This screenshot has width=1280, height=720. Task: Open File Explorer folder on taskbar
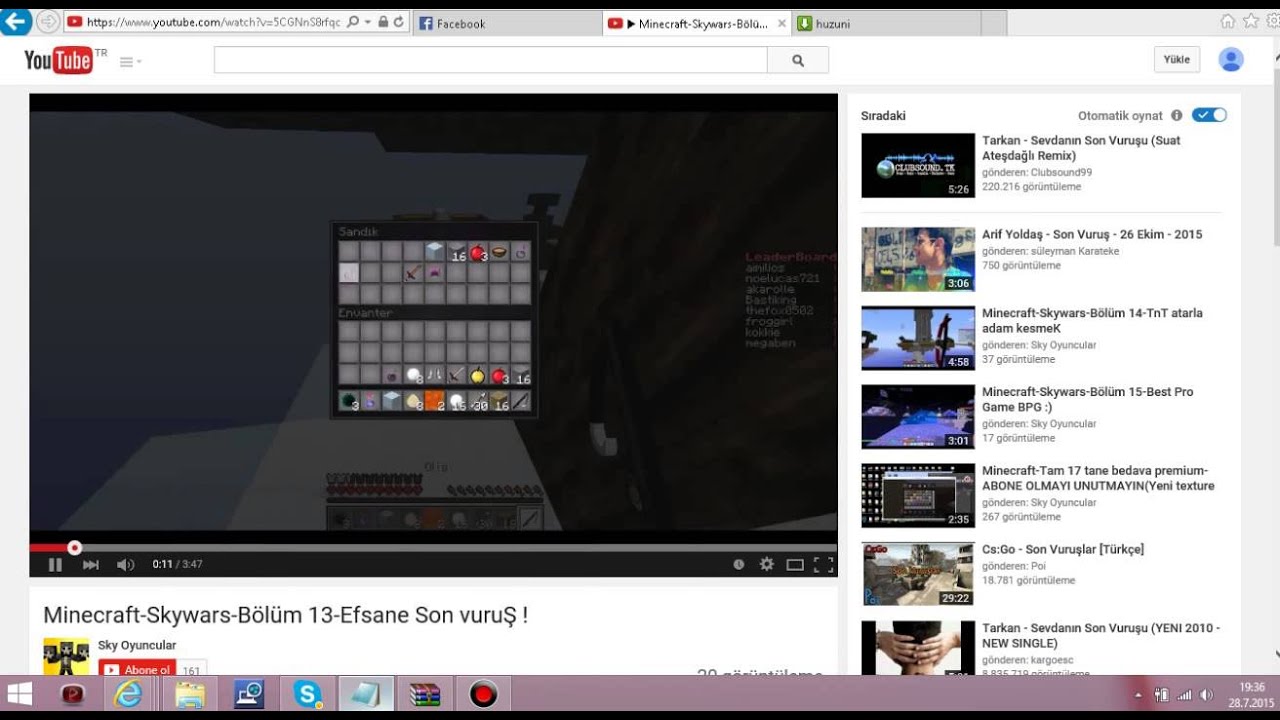pyautogui.click(x=189, y=694)
